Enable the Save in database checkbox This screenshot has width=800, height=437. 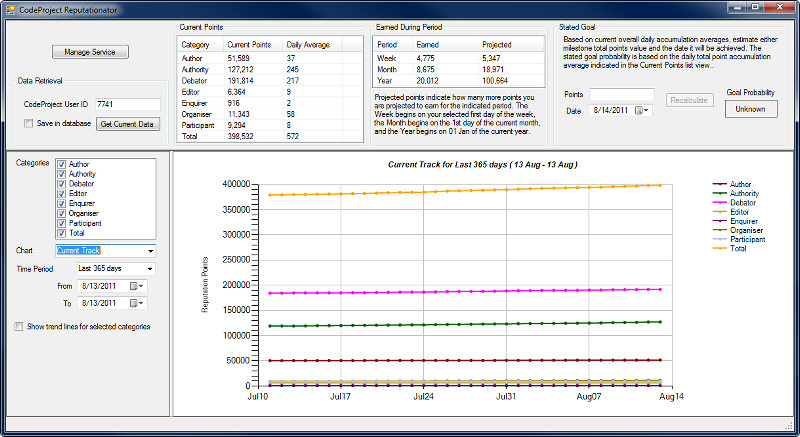(29, 123)
